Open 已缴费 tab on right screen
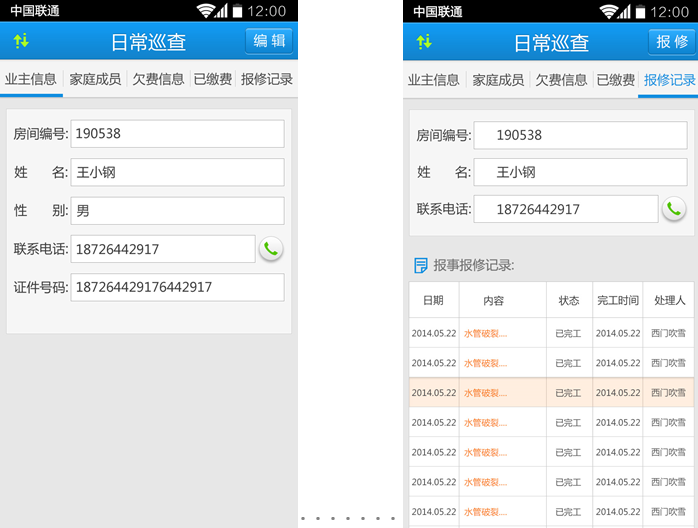This screenshot has width=698, height=528. (616, 80)
